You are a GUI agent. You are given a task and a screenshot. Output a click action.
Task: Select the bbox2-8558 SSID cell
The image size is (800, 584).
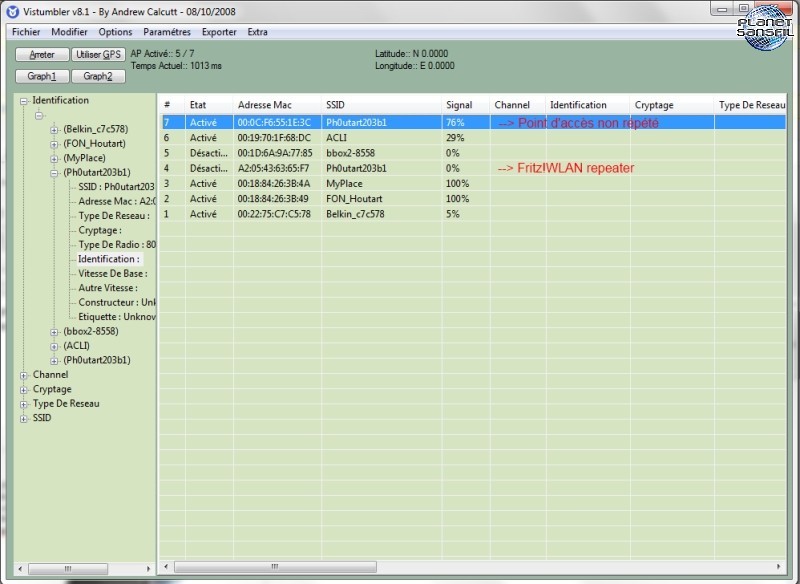[x=351, y=153]
